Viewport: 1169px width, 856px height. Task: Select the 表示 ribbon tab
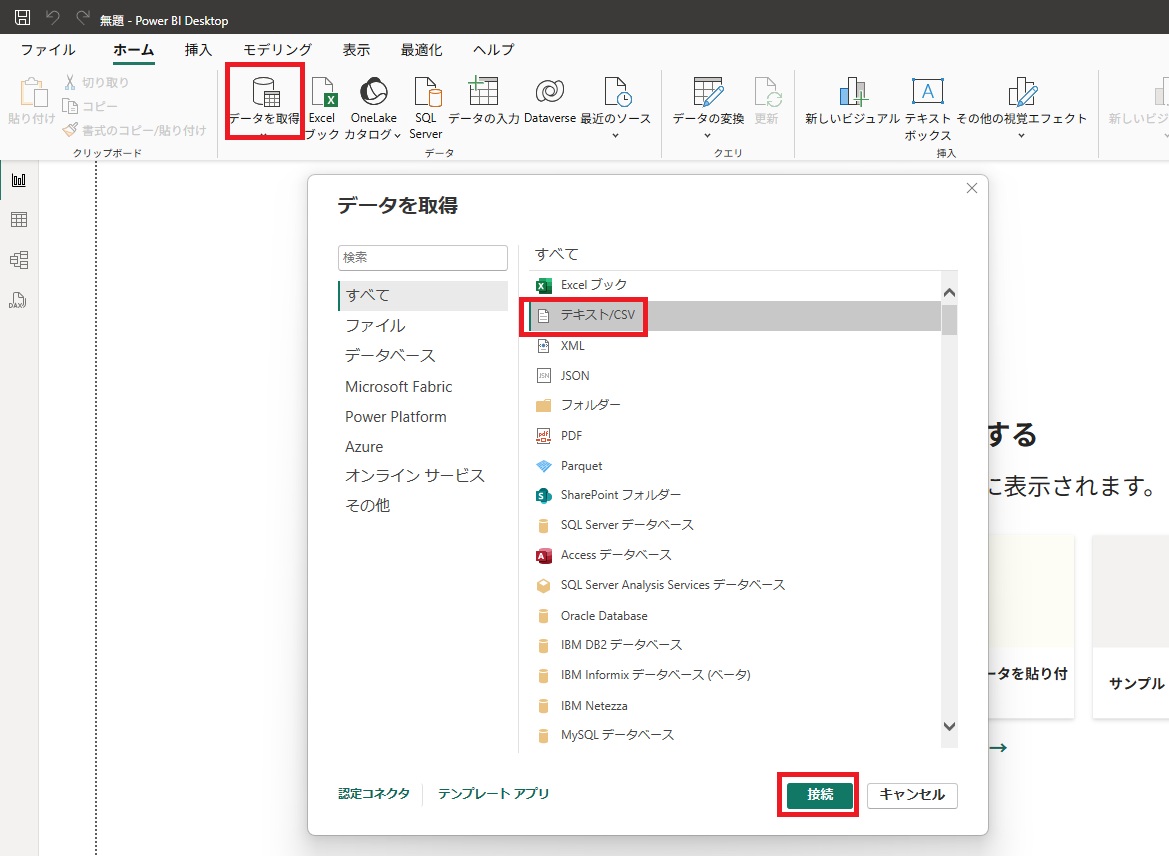(x=356, y=50)
